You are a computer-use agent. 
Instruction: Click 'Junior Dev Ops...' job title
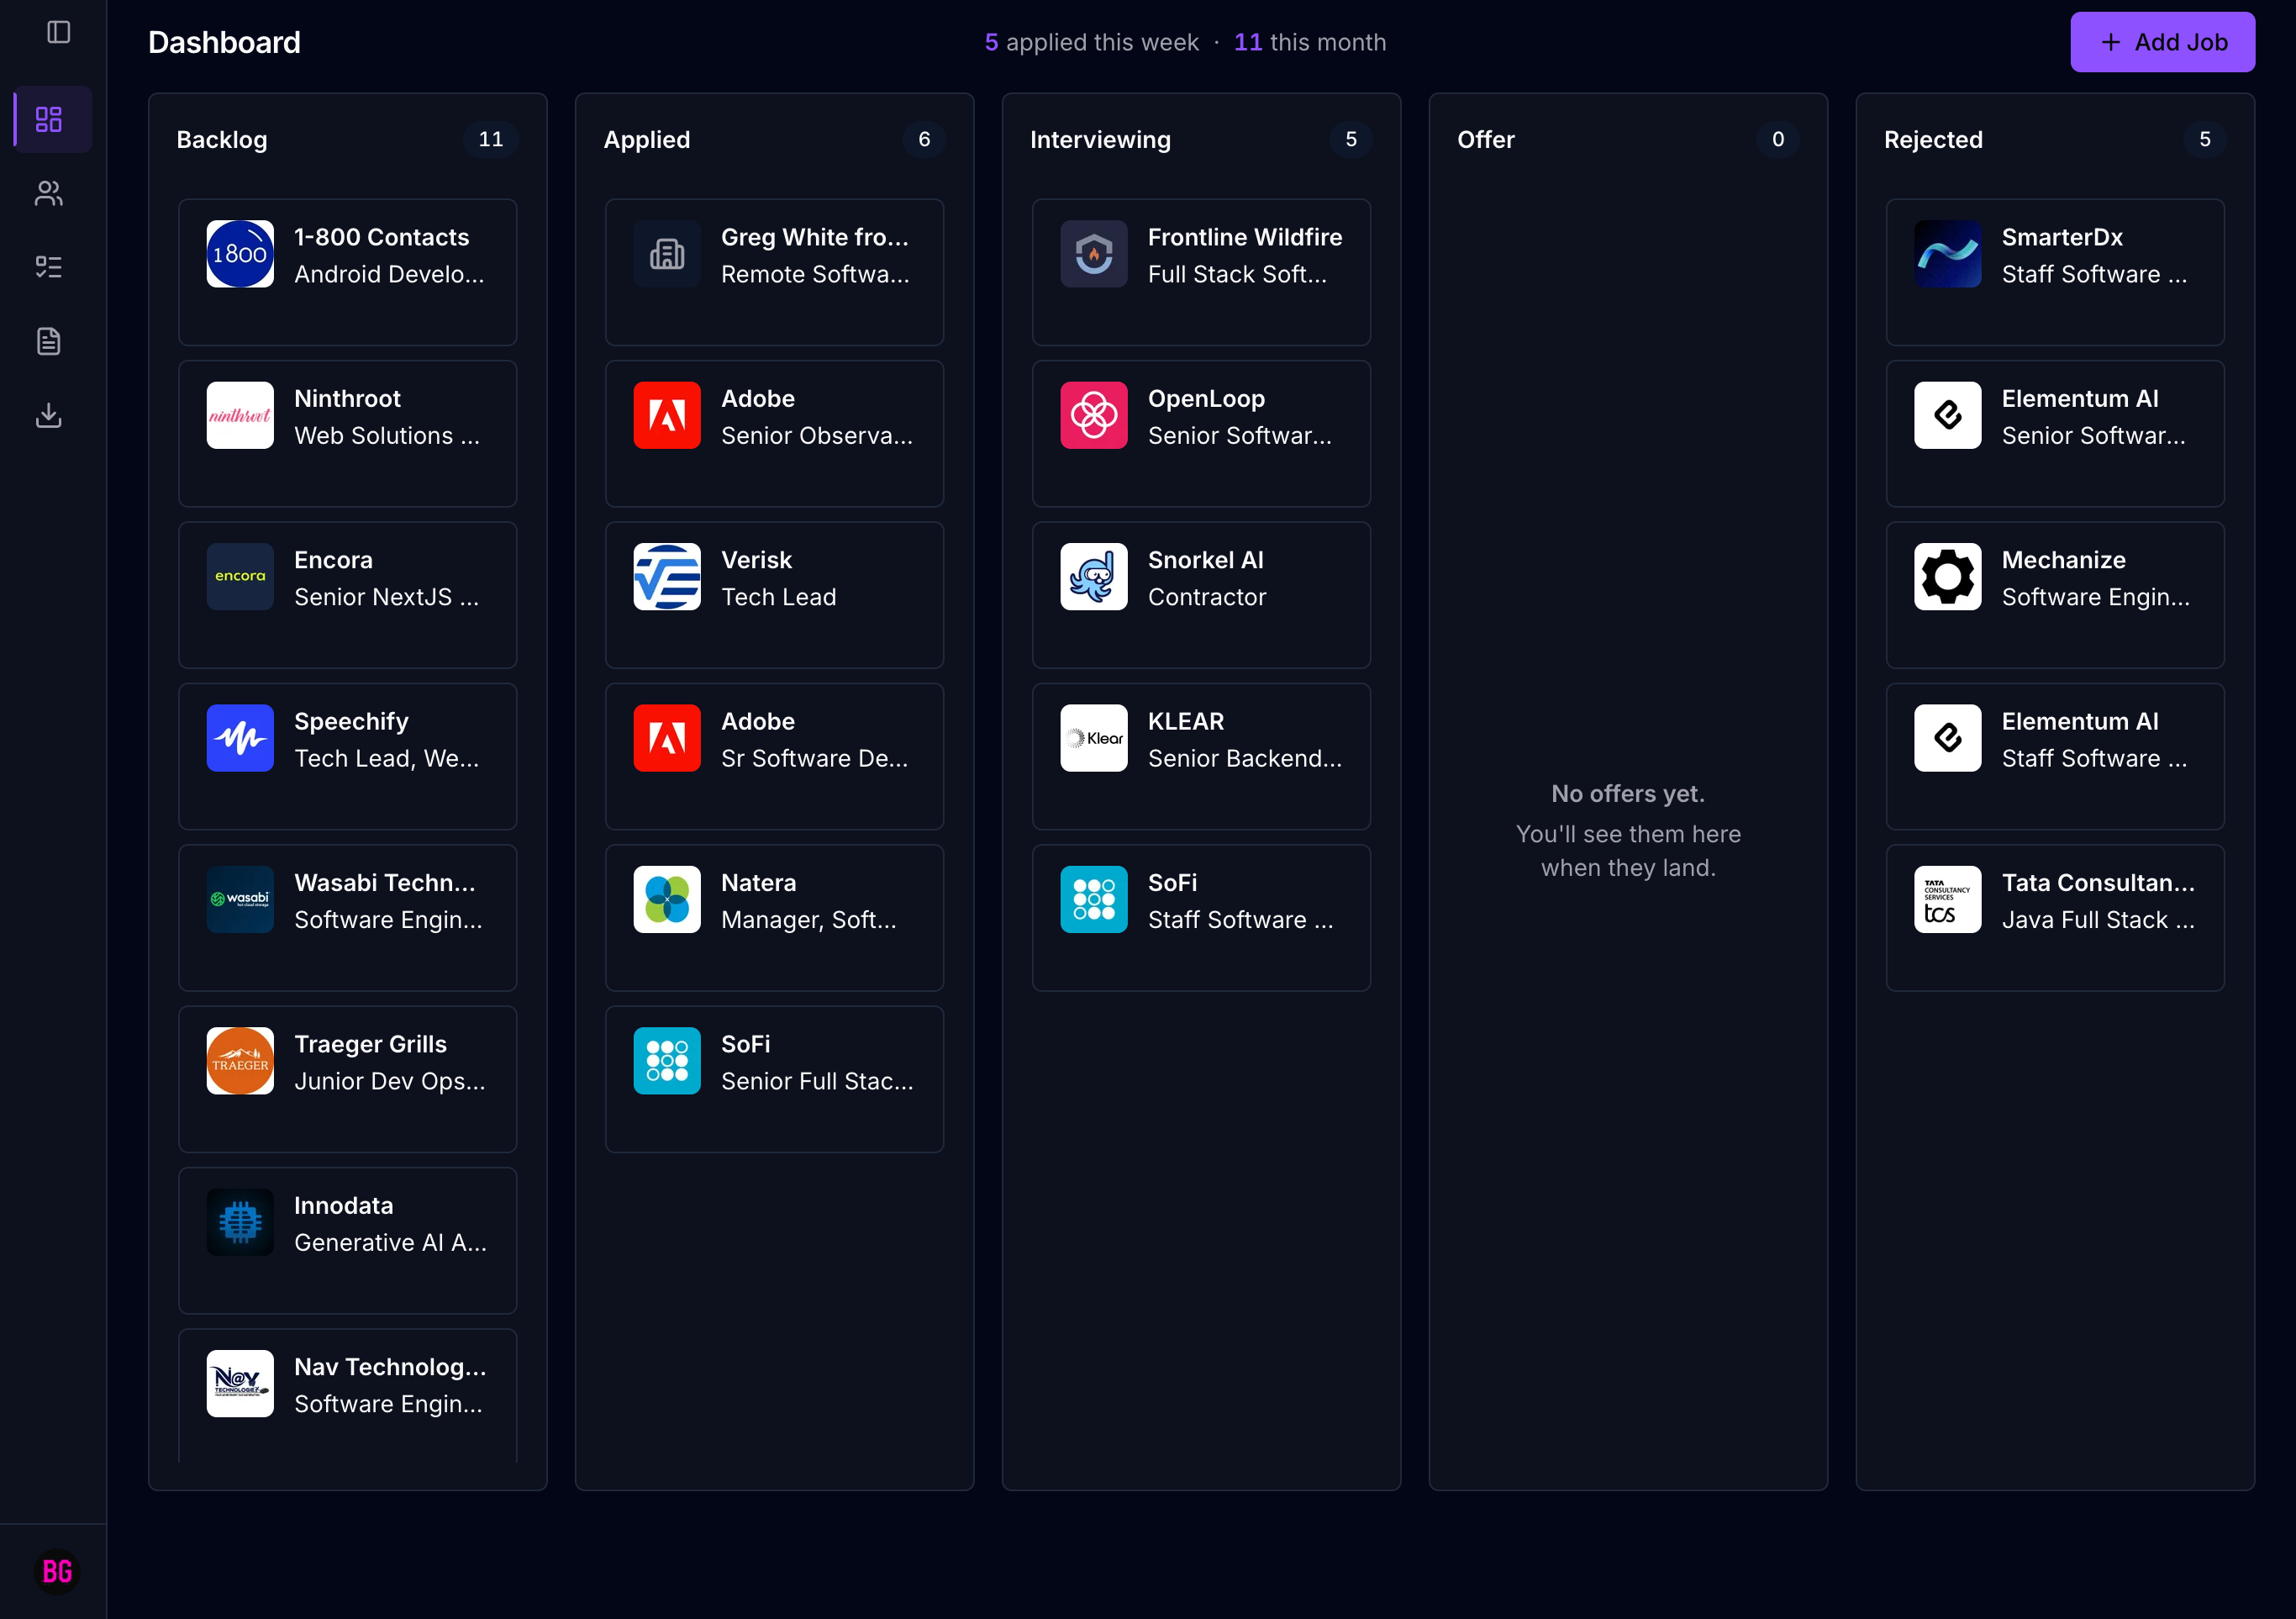[x=390, y=1081]
